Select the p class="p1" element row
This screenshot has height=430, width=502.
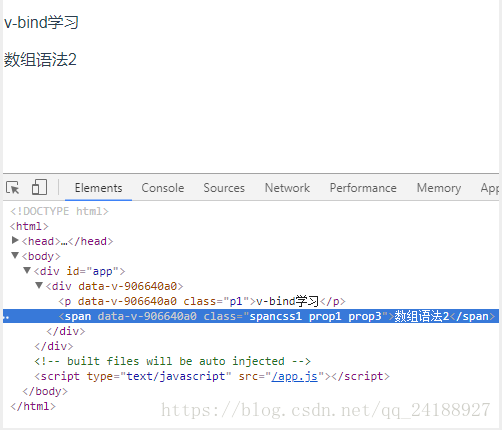[x=202, y=301]
